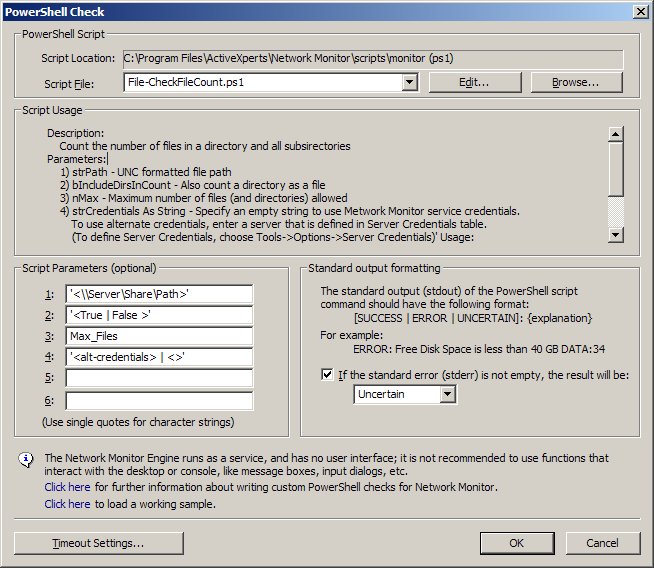
Task: Open the Script File dropdown list
Action: (409, 82)
